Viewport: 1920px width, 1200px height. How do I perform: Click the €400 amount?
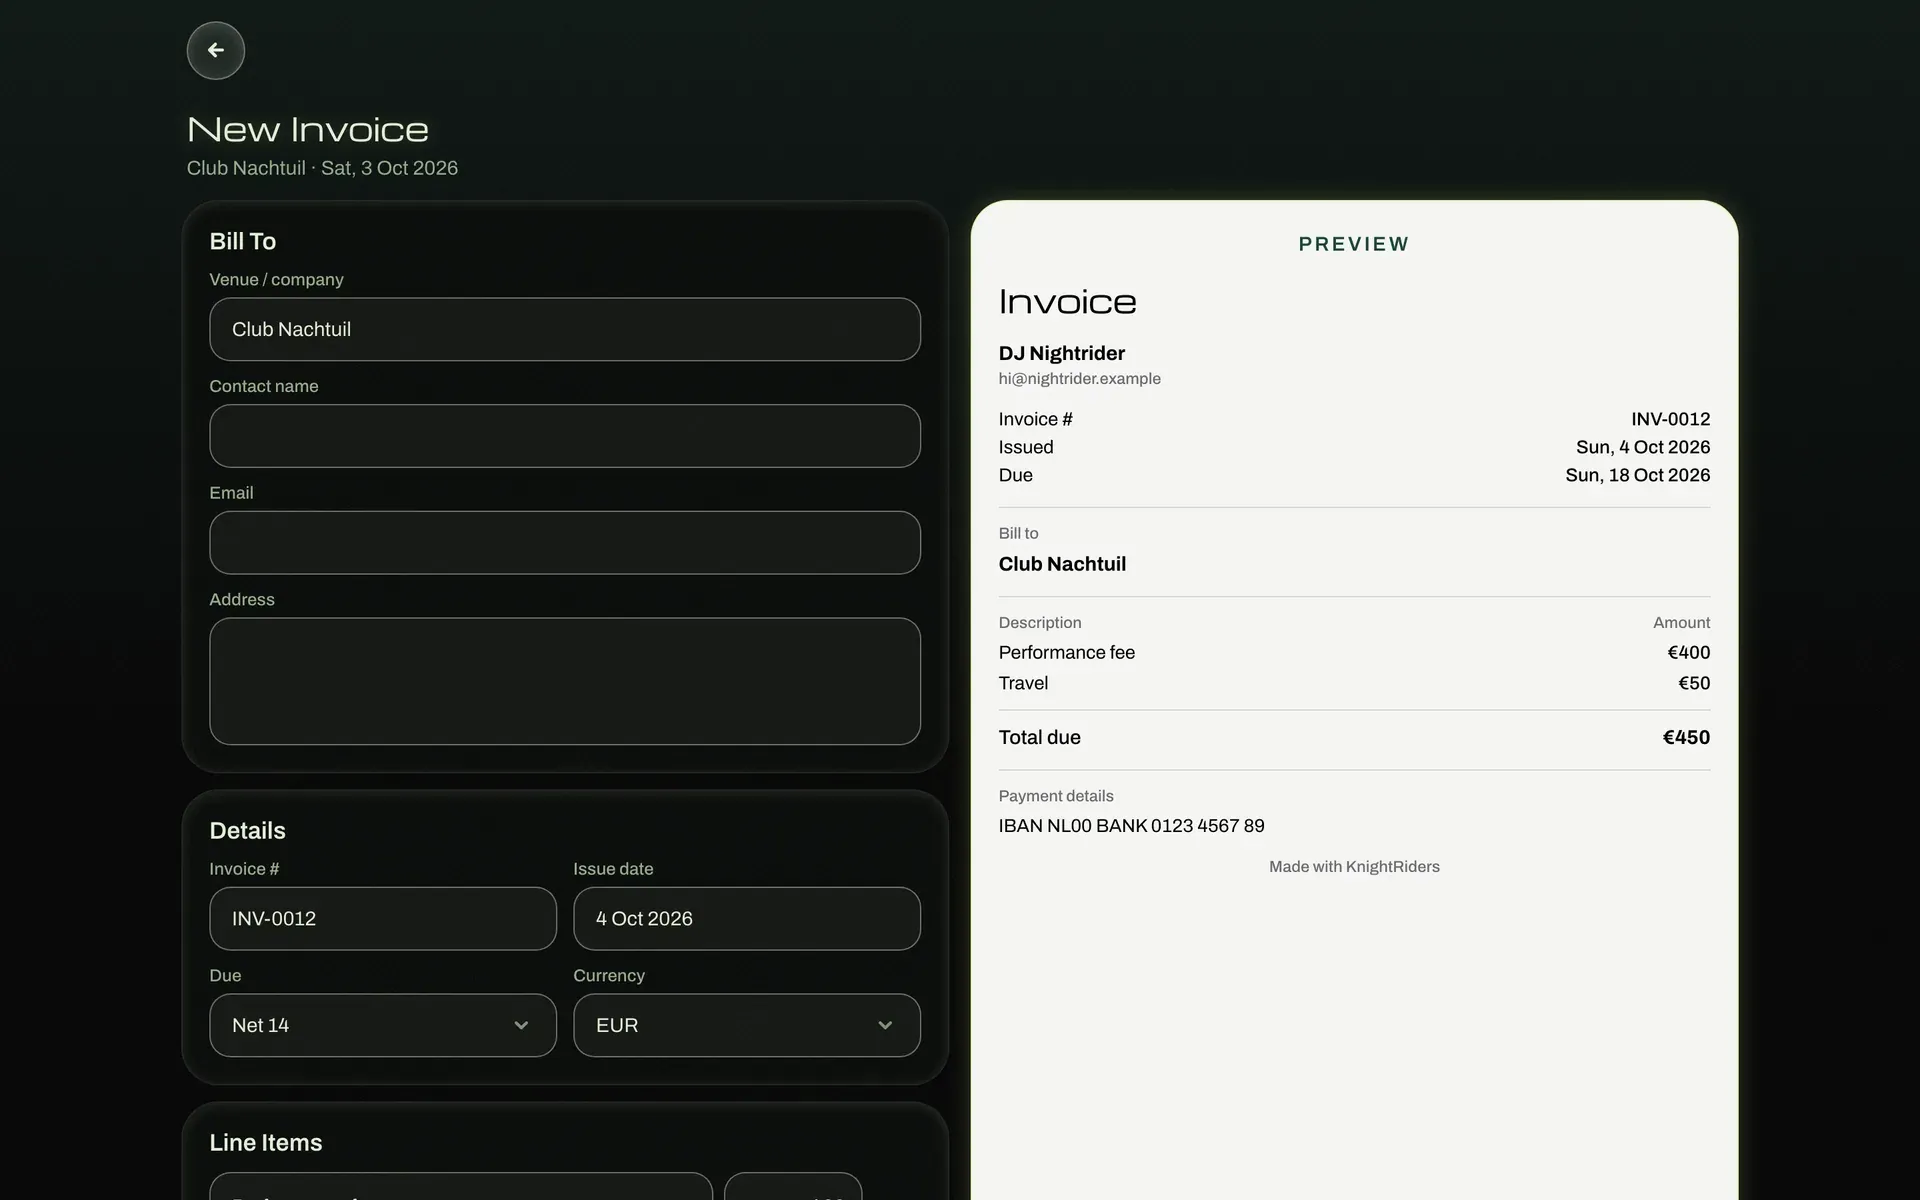click(x=1689, y=653)
